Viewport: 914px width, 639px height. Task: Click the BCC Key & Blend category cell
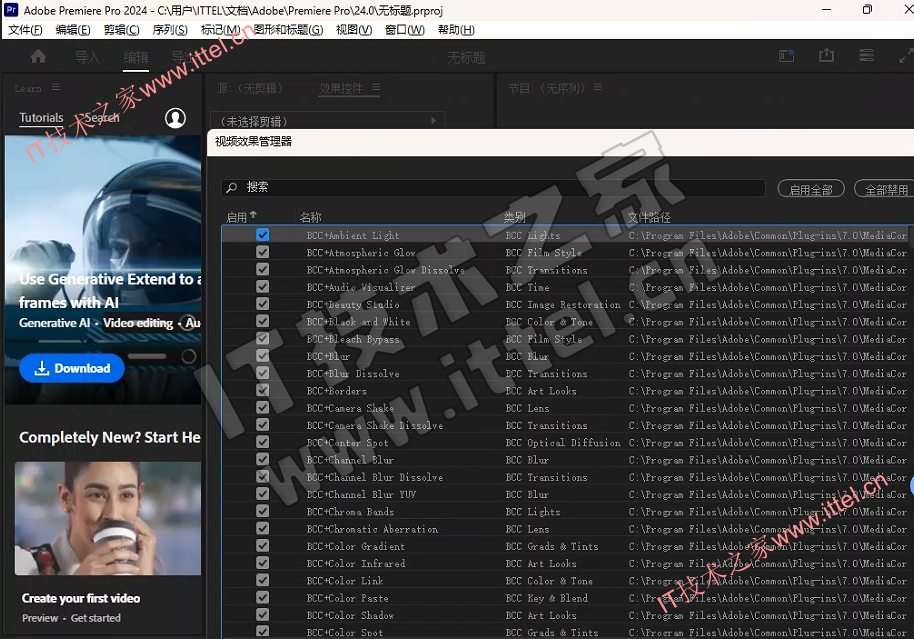pyautogui.click(x=546, y=598)
